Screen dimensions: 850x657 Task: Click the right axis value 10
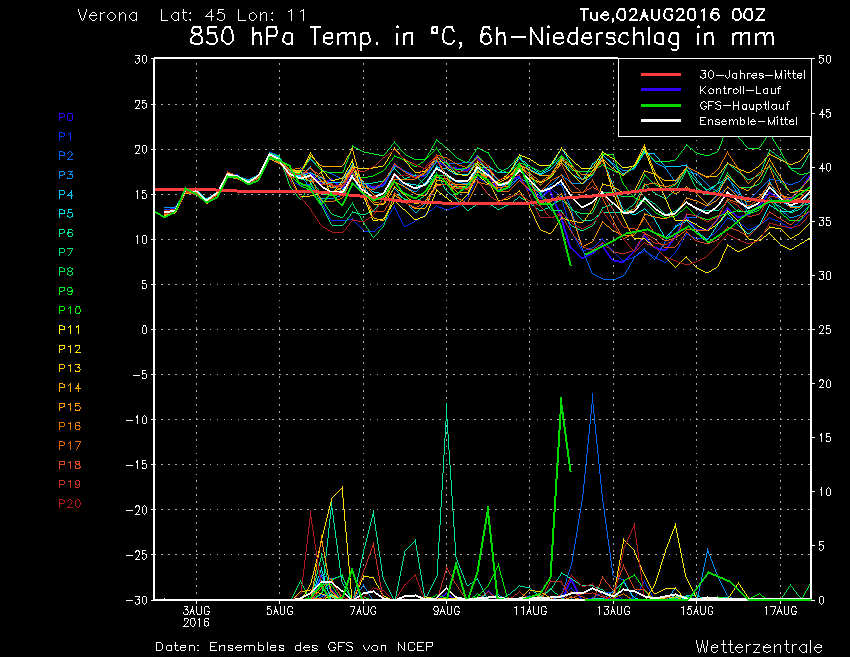pyautogui.click(x=825, y=492)
